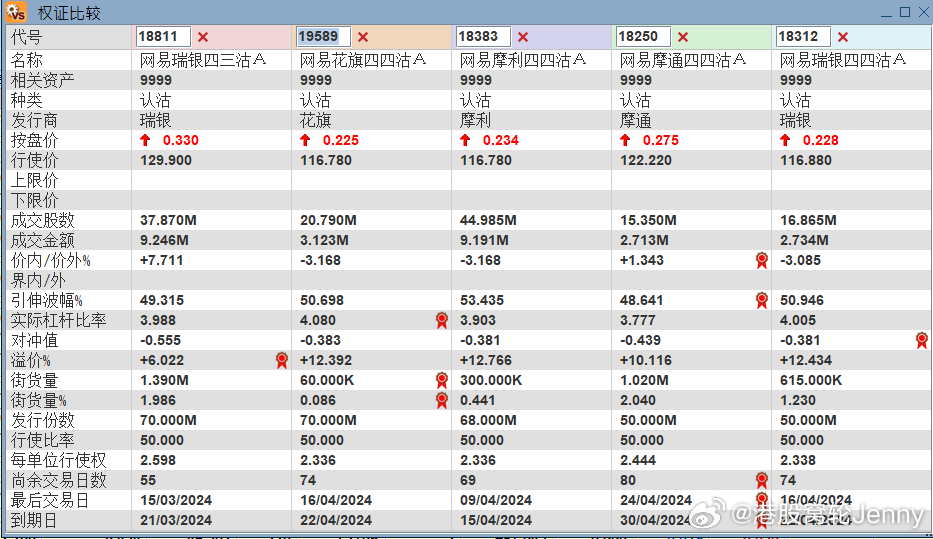The height and width of the screenshot is (539, 933).
Task: Click the 18250 code input field
Action: coord(643,37)
